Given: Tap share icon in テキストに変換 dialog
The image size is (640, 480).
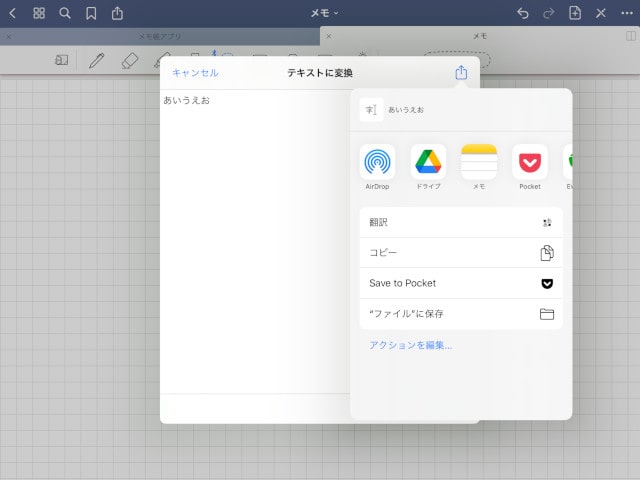Looking at the screenshot, I should tap(461, 72).
